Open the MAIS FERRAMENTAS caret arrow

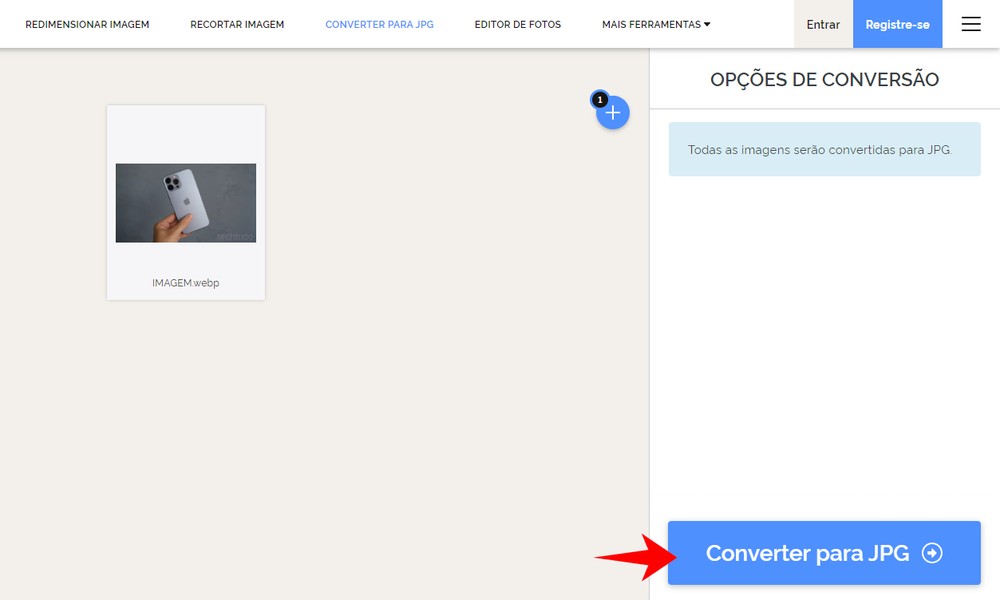707,24
